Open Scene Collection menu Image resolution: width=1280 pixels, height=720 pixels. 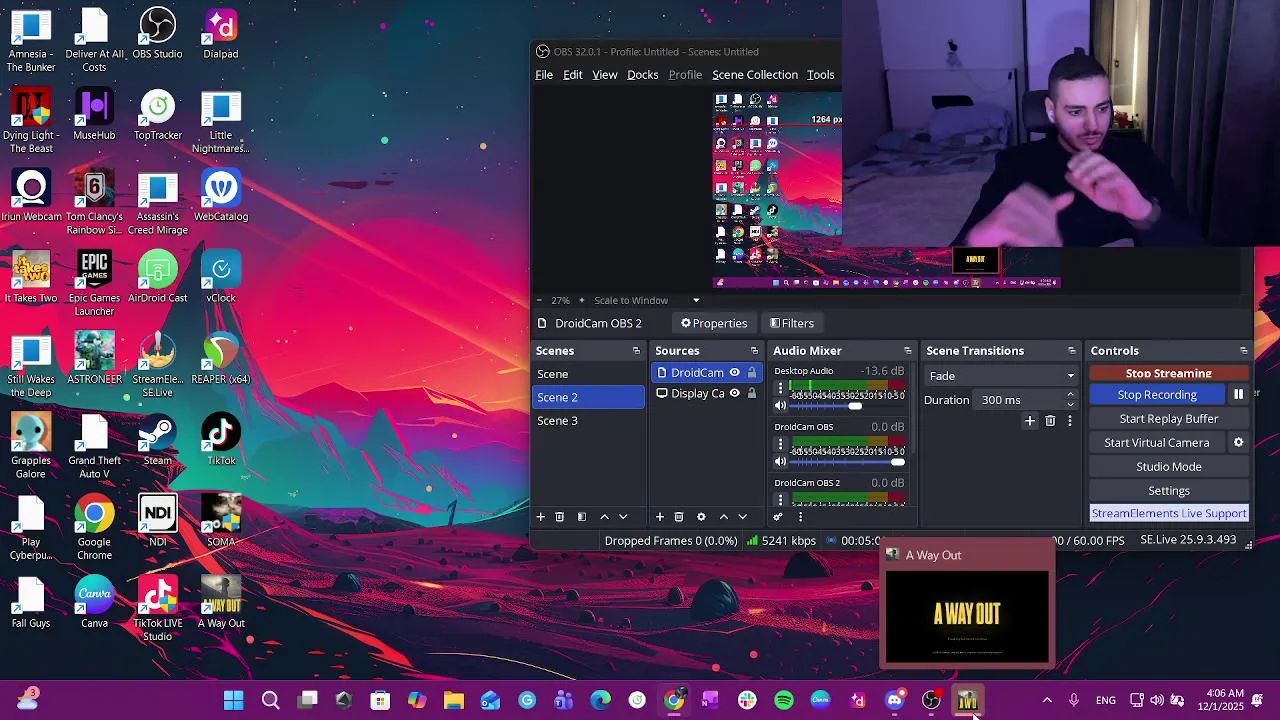tap(755, 75)
